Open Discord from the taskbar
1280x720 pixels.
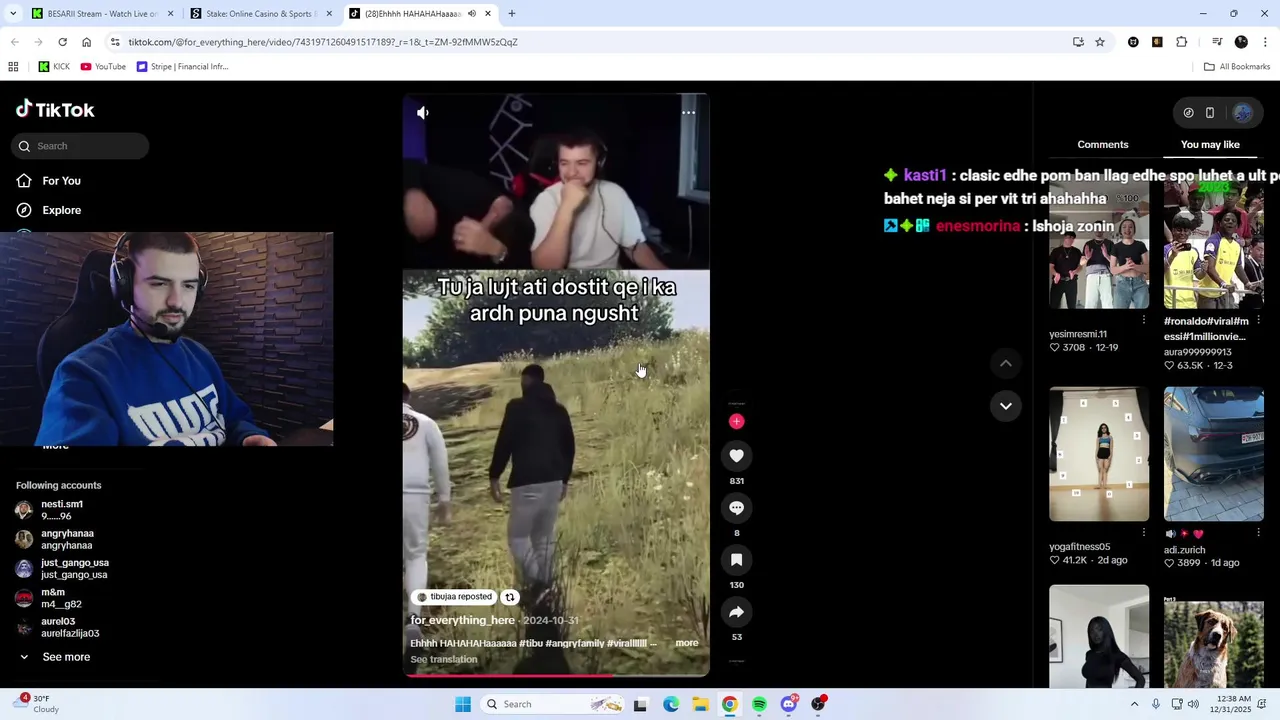(789, 704)
